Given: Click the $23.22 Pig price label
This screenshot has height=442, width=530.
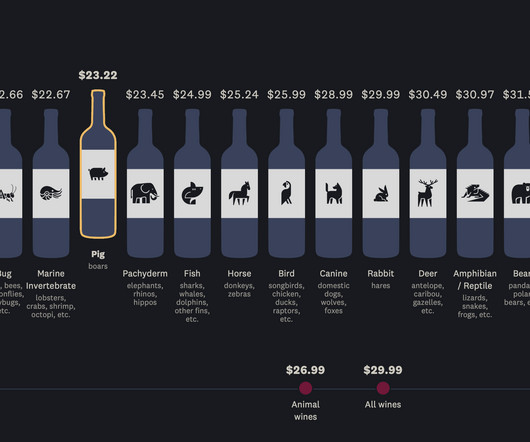Looking at the screenshot, I should tap(98, 75).
